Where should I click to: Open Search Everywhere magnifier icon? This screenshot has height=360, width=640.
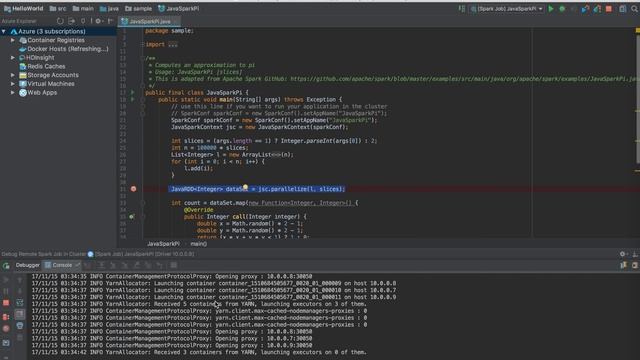click(x=634, y=9)
